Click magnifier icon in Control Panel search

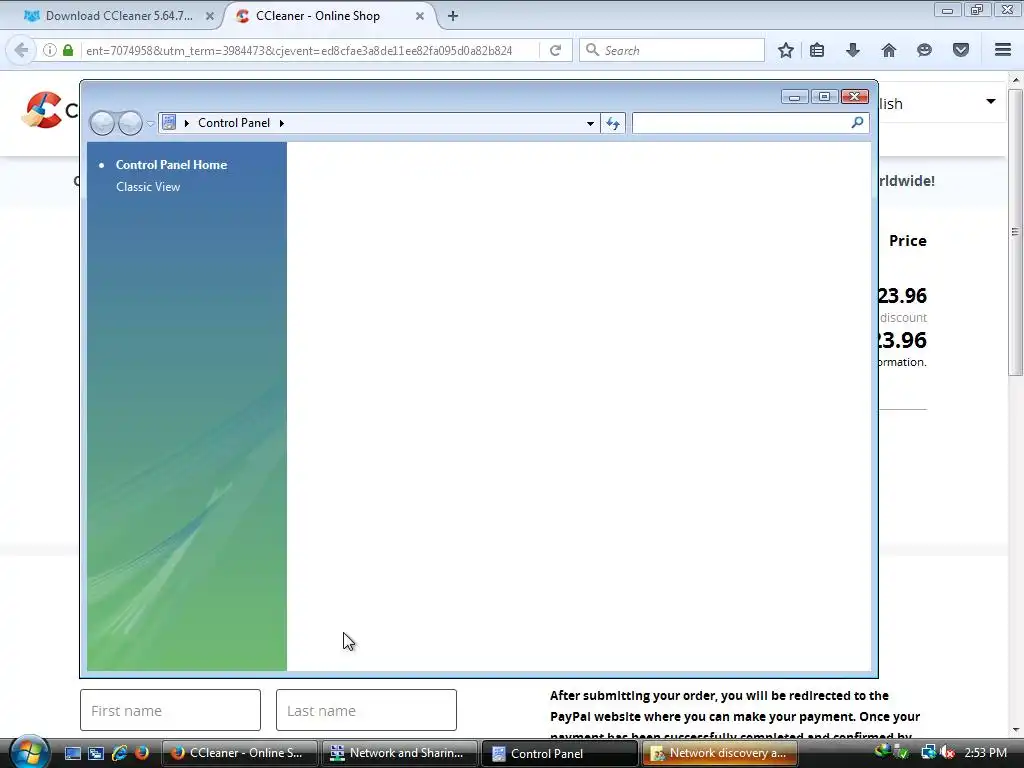857,122
